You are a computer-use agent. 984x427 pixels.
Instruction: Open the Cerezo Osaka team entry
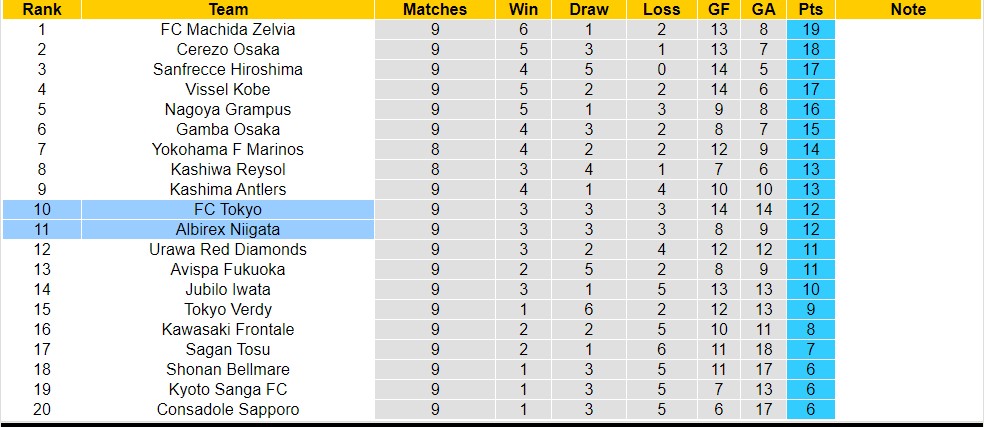tap(228, 50)
